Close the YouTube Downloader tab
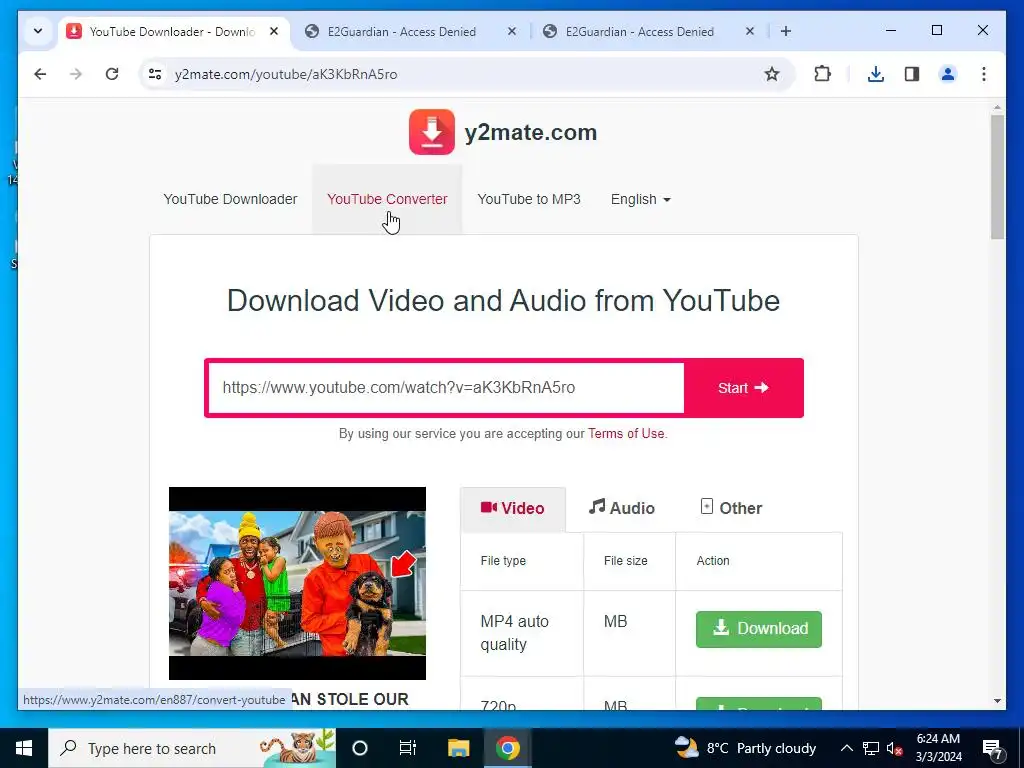Image resolution: width=1024 pixels, height=768 pixels. pyautogui.click(x=274, y=31)
